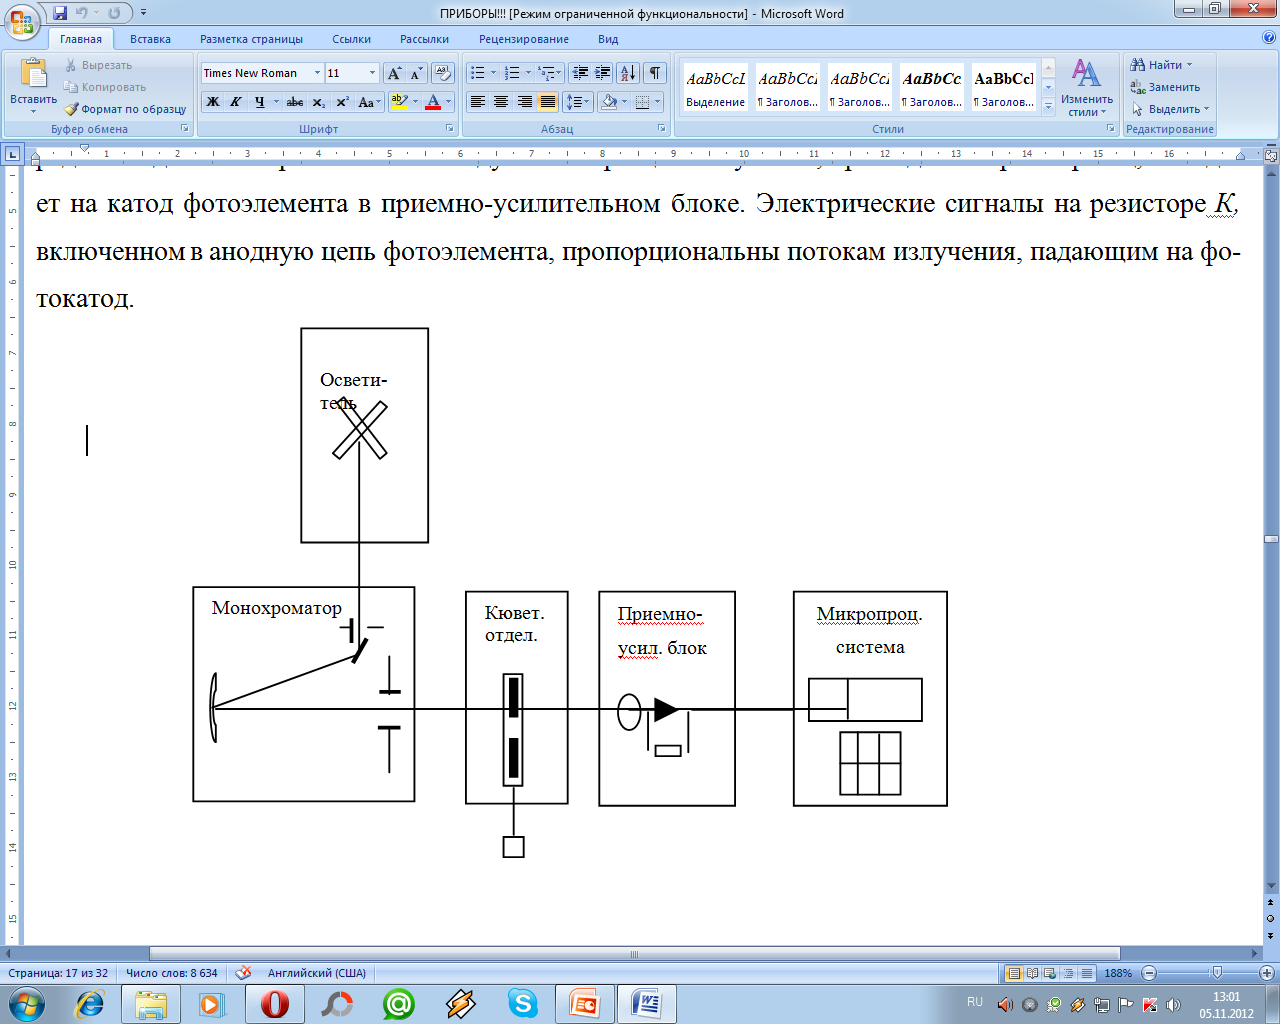Click spelling check icon in status bar
Viewport: 1280px width, 1024px height.
(x=243, y=973)
